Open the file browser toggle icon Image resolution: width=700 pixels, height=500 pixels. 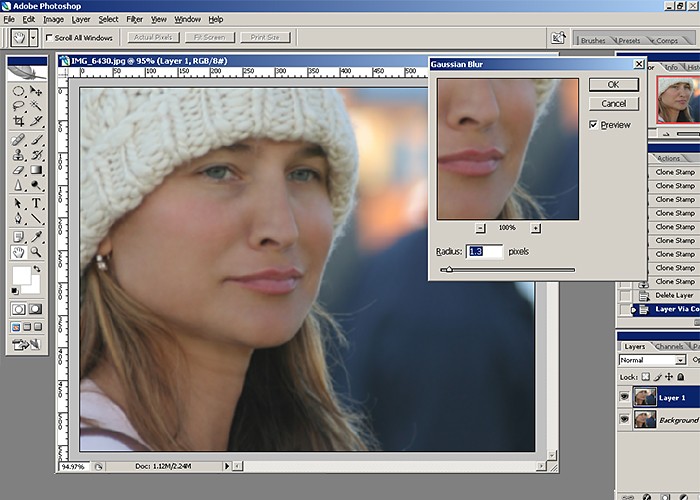pyautogui.click(x=558, y=38)
